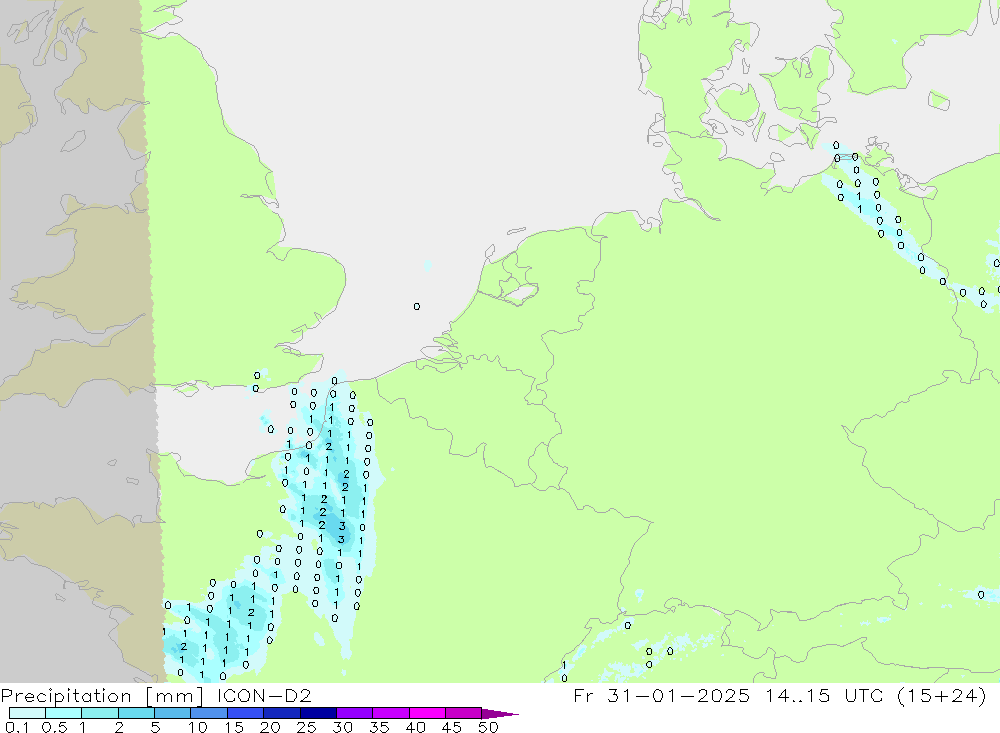This screenshot has height=733, width=1000.
Task: Click the 25–30 mm navy legend box
Action: (318, 713)
